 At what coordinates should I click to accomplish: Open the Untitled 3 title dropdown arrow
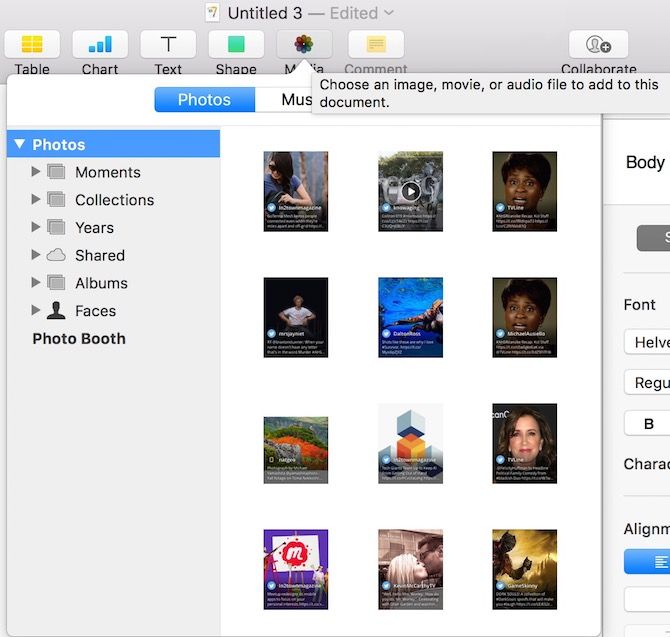pos(389,13)
